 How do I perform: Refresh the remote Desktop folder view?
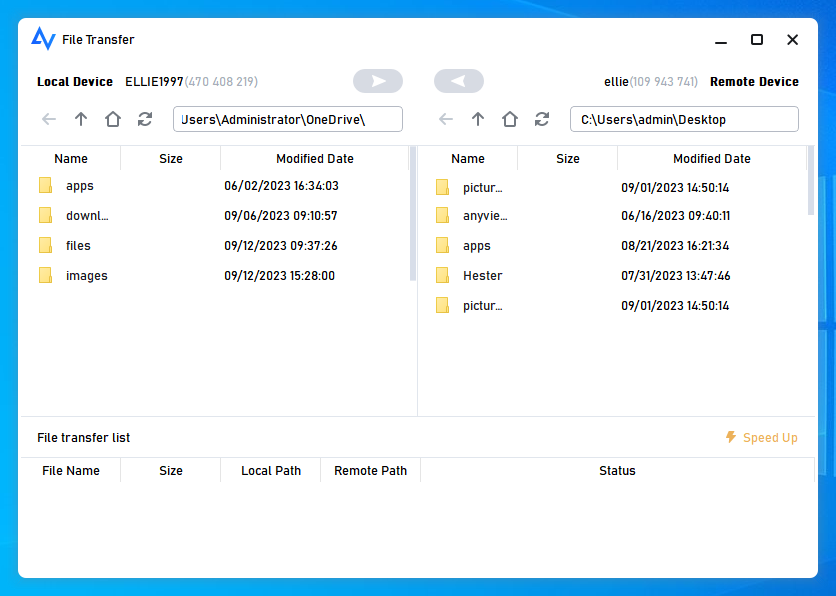[x=542, y=119]
